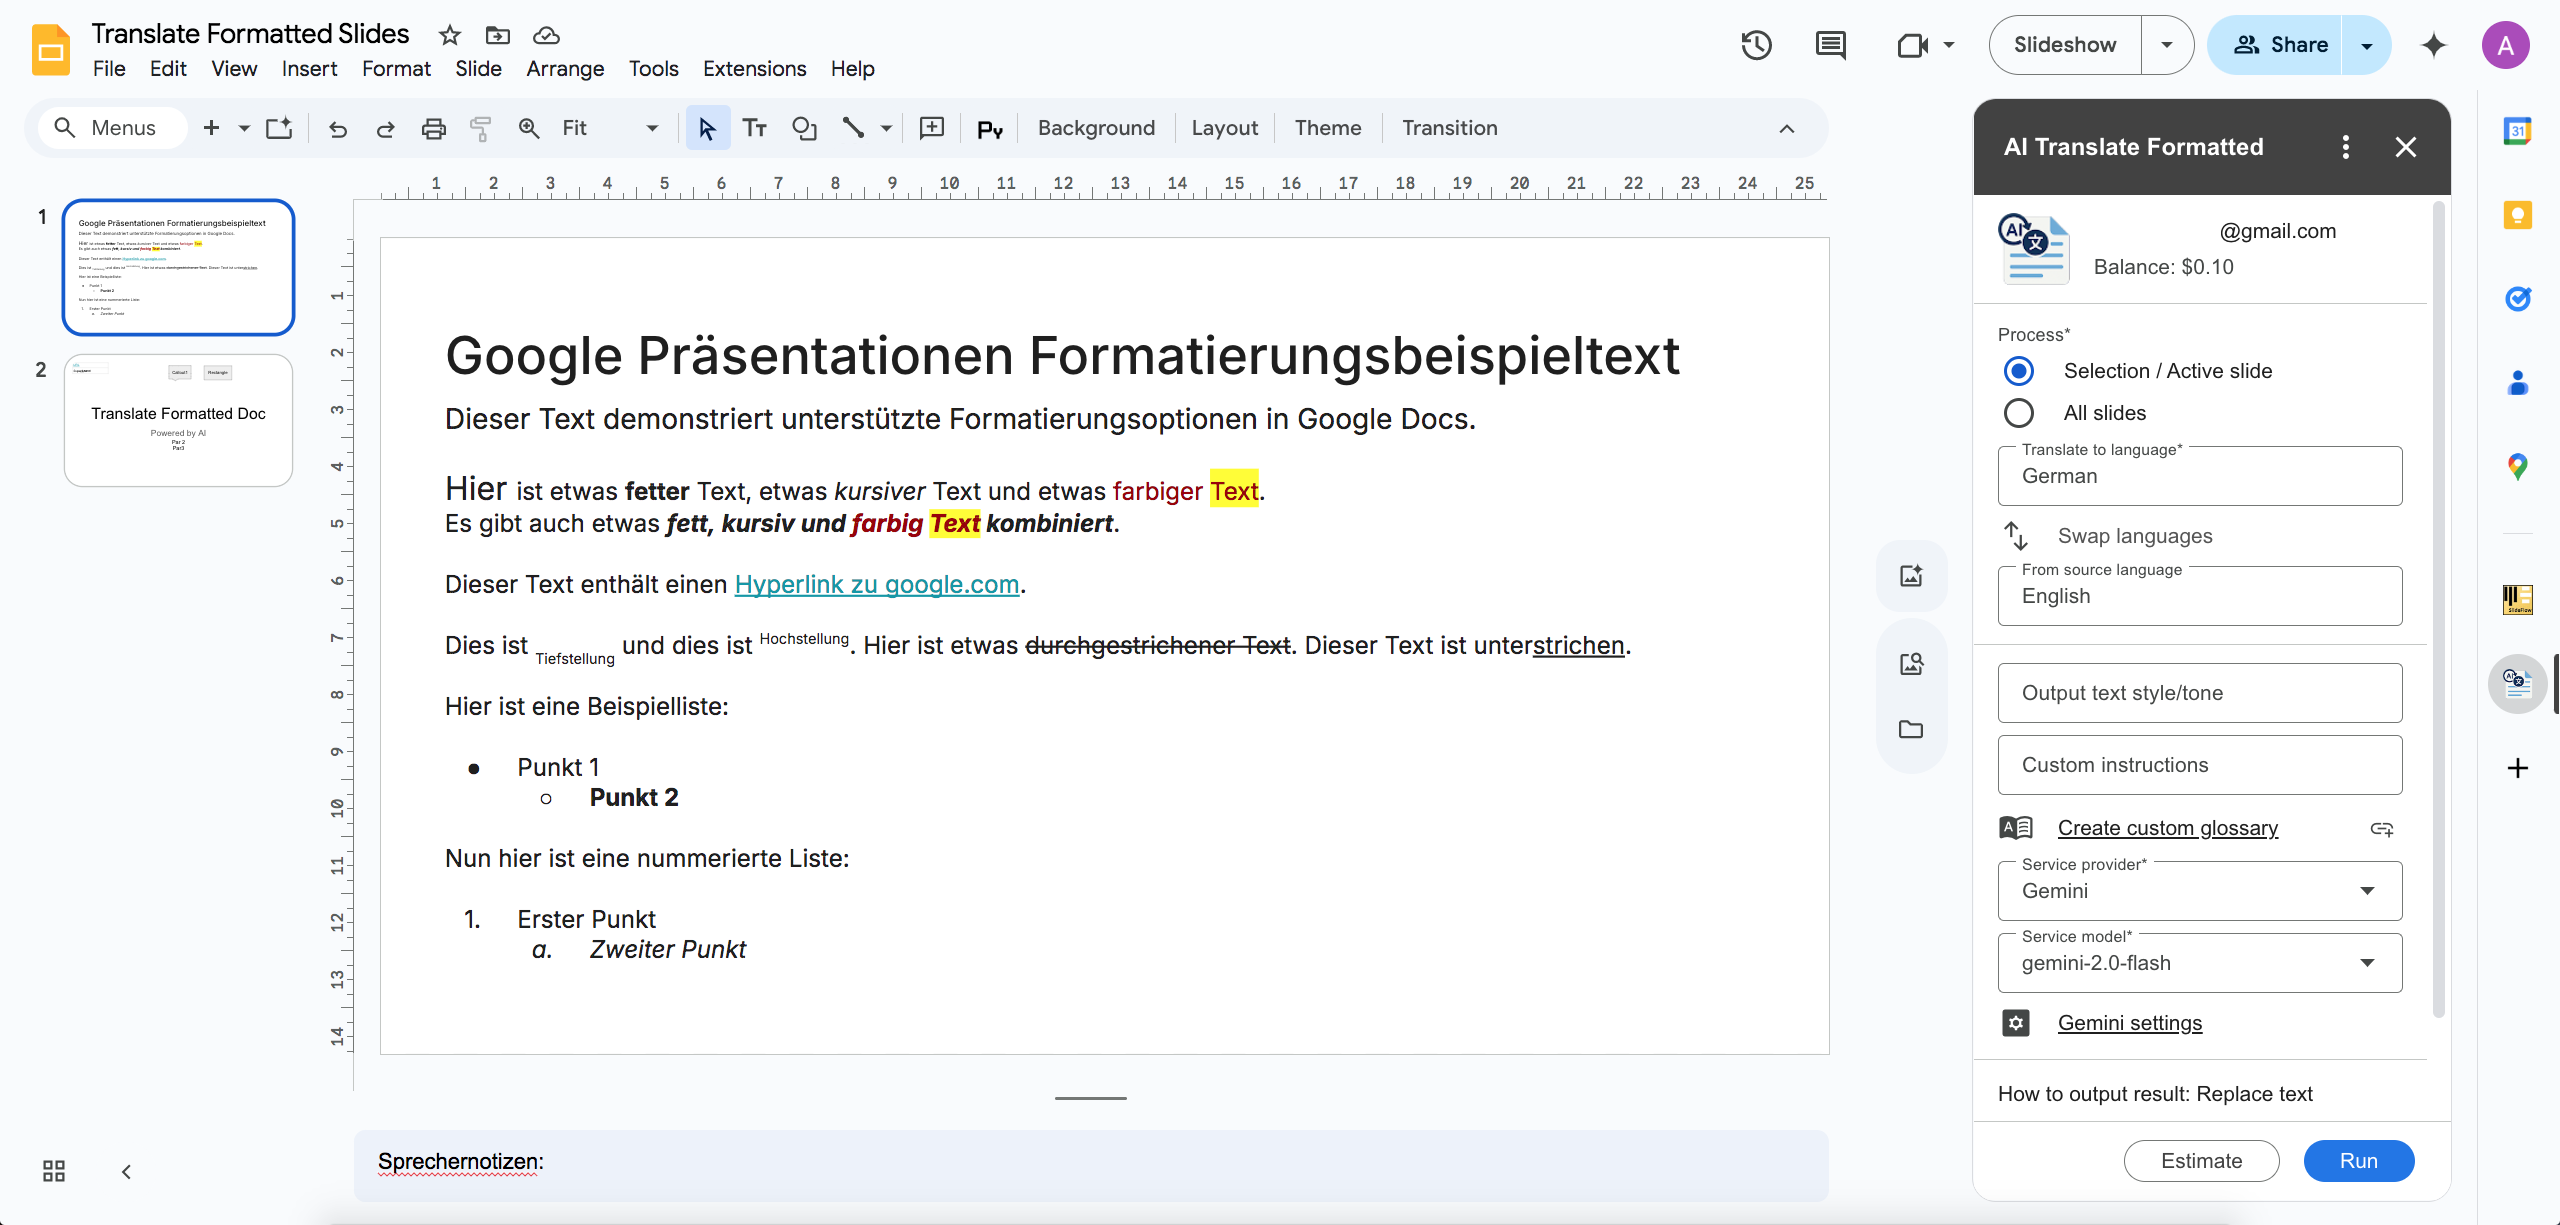Click the Get add-ons plus icon
This screenshot has height=1225, width=2560.
2517,768
